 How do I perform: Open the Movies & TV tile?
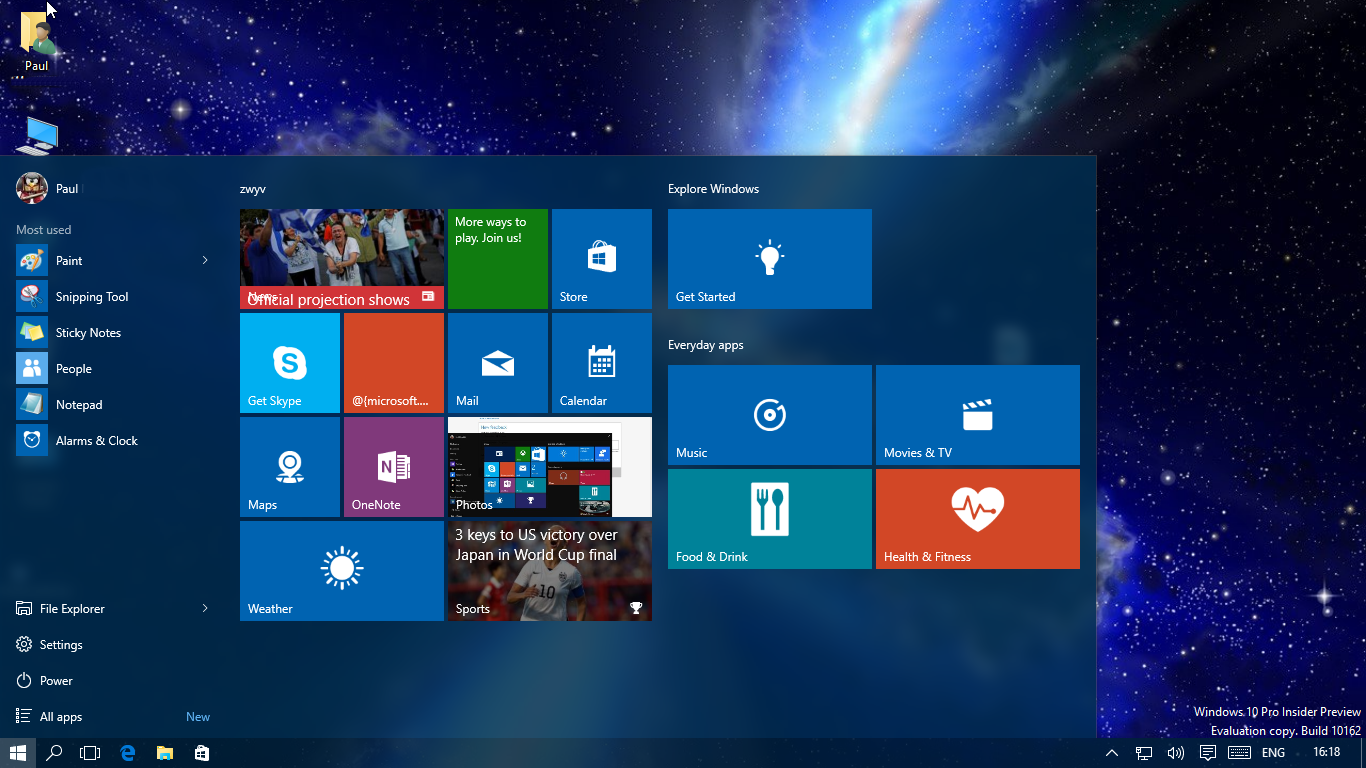[x=978, y=415]
